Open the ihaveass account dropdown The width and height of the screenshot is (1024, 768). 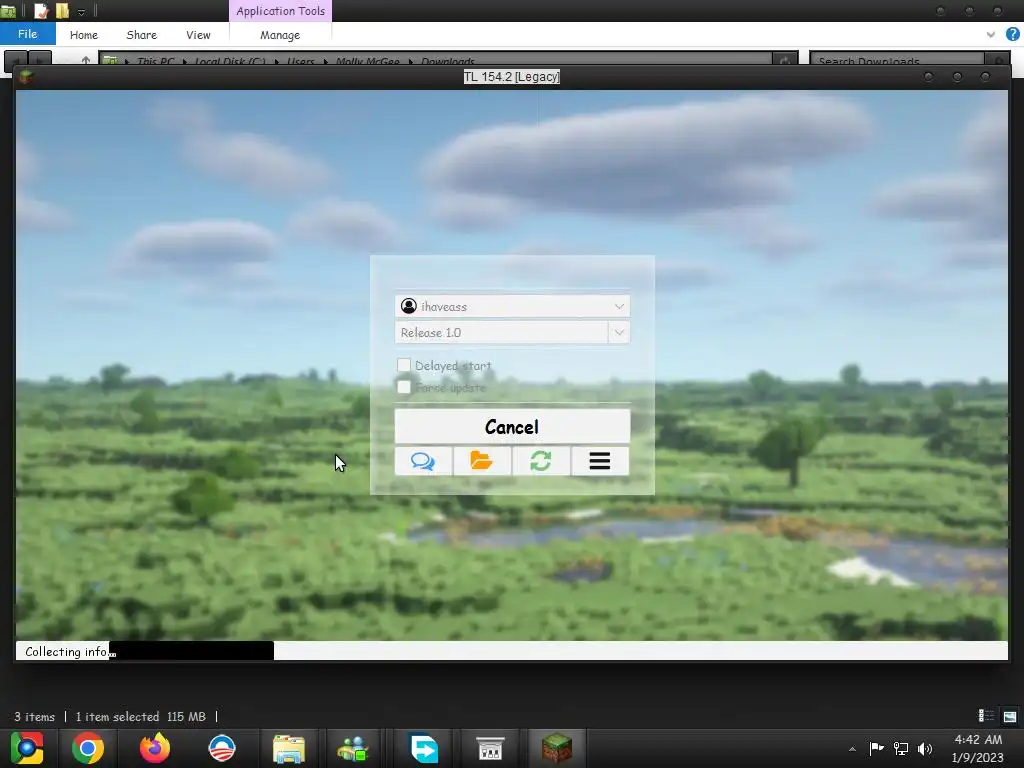(x=512, y=306)
